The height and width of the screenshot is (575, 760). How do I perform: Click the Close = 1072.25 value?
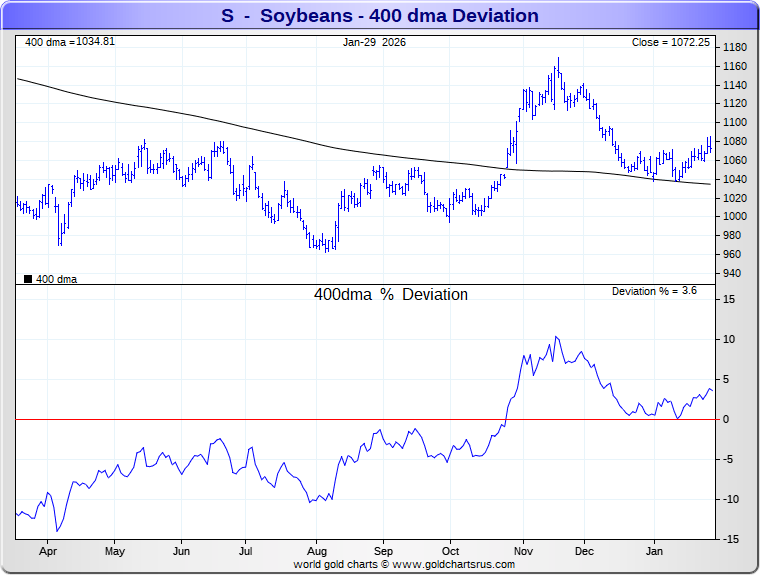pyautogui.click(x=669, y=42)
